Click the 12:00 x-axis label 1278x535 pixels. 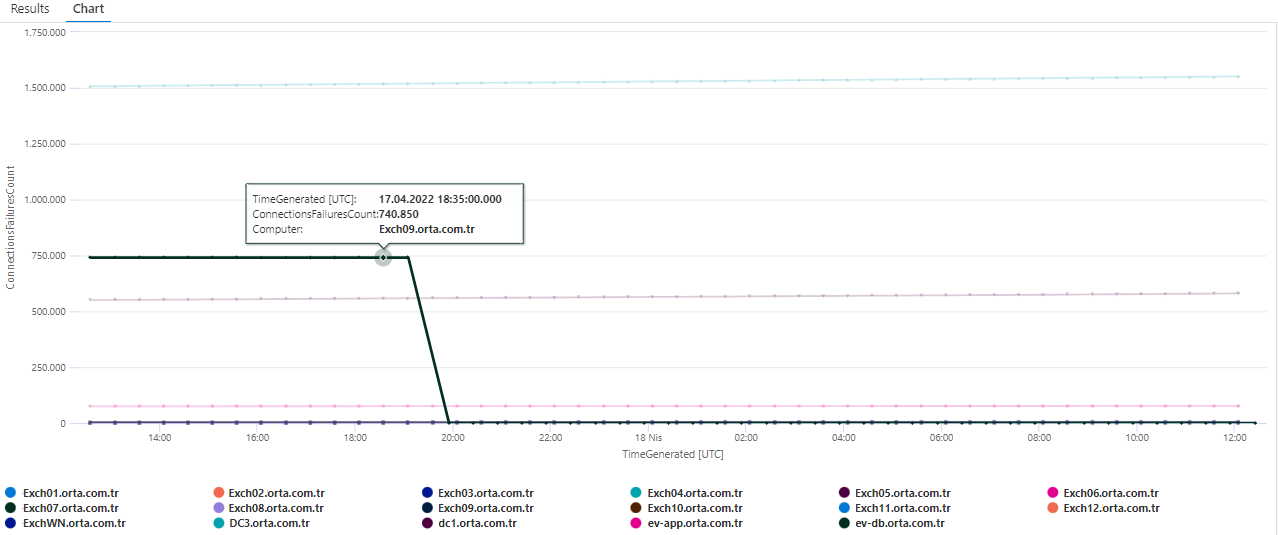(1235, 437)
